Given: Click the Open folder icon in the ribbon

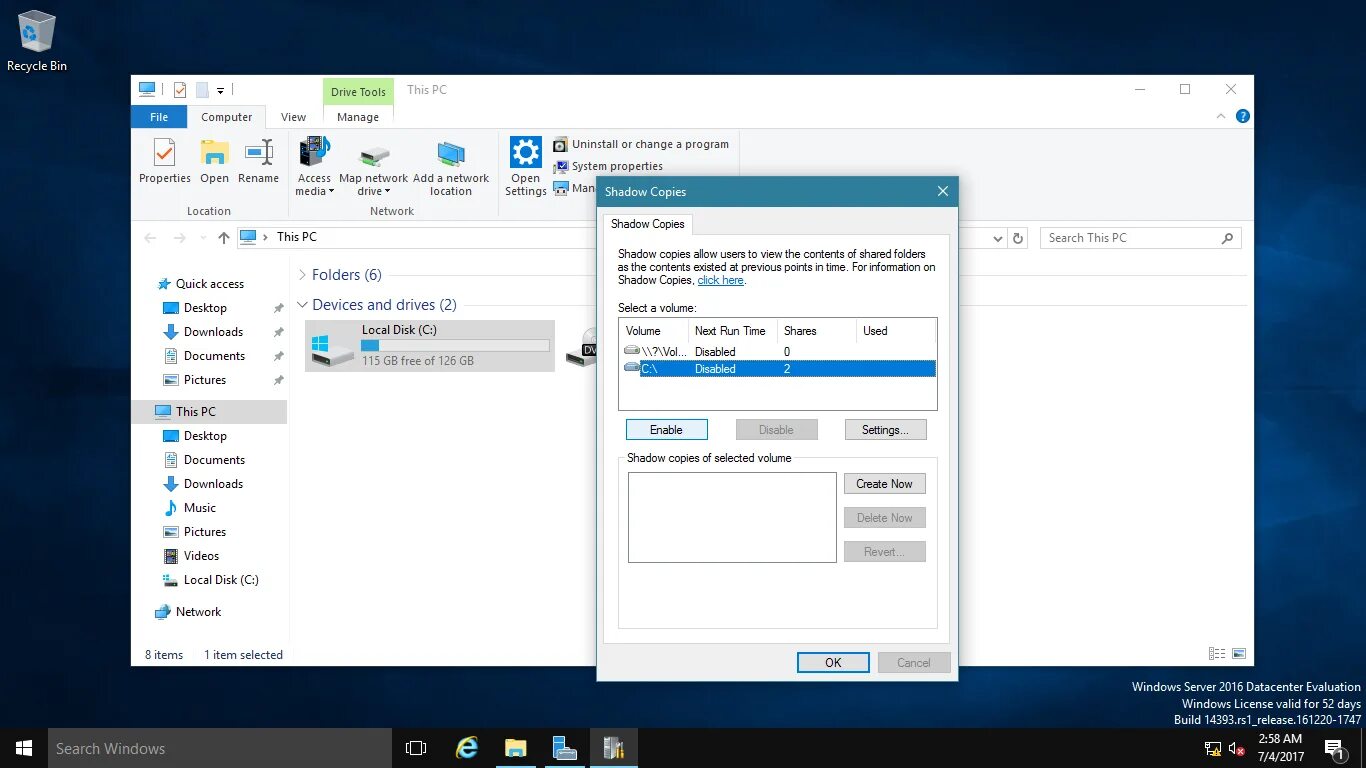Looking at the screenshot, I should pos(214,152).
